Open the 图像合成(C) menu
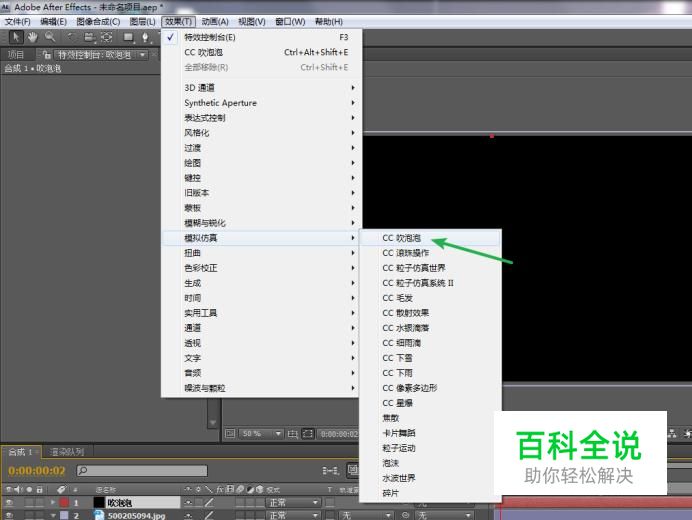692x520 pixels. tap(98, 22)
